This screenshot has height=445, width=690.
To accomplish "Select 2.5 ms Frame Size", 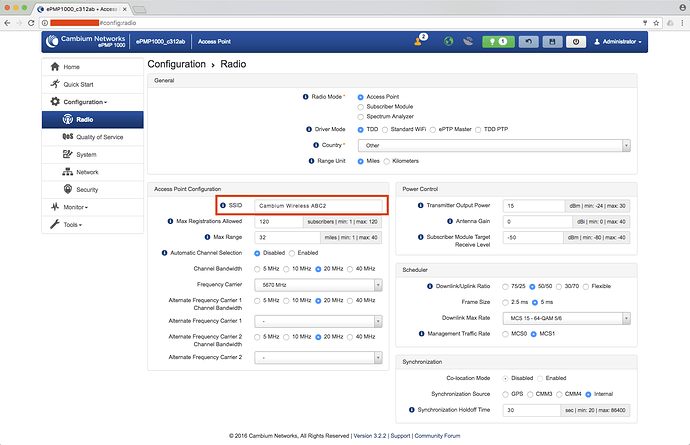I will [506, 303].
